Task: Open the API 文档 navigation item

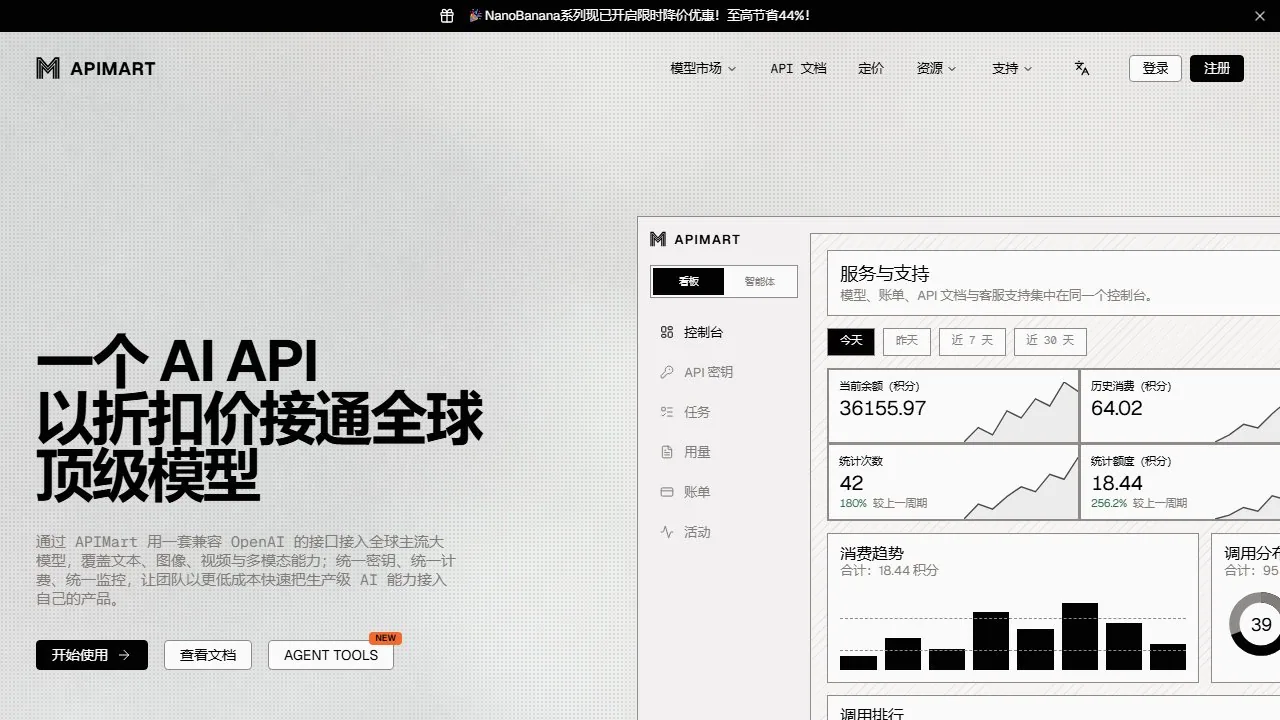Action: [x=798, y=68]
